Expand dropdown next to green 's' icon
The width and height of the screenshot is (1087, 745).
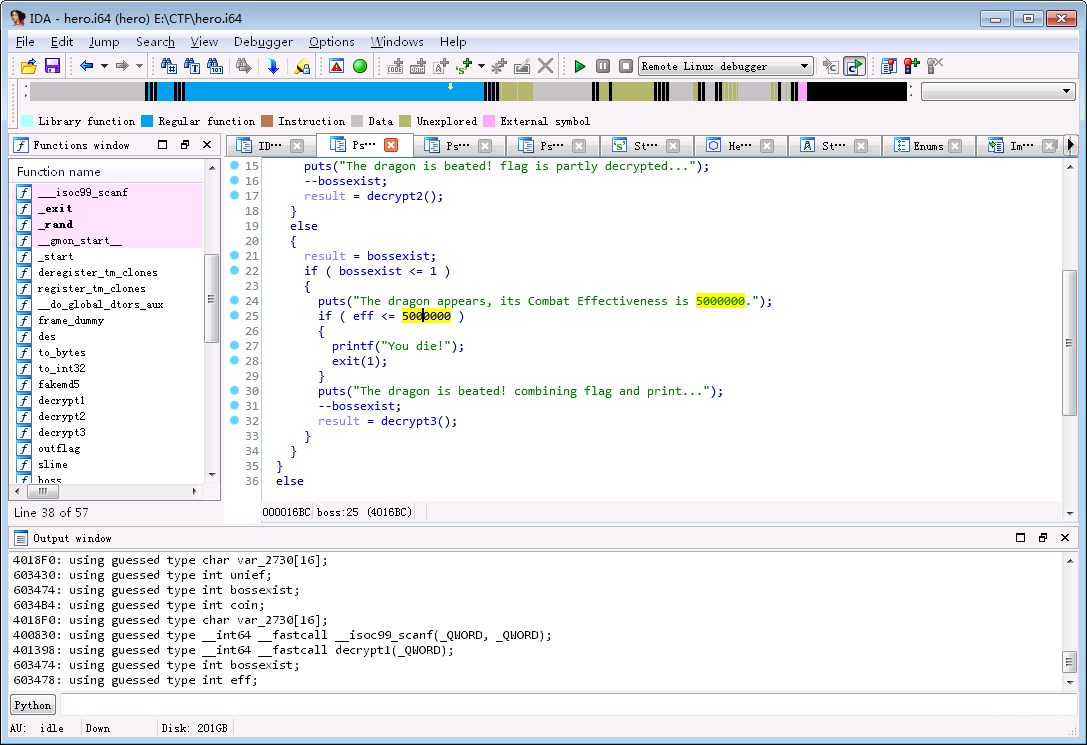481,66
